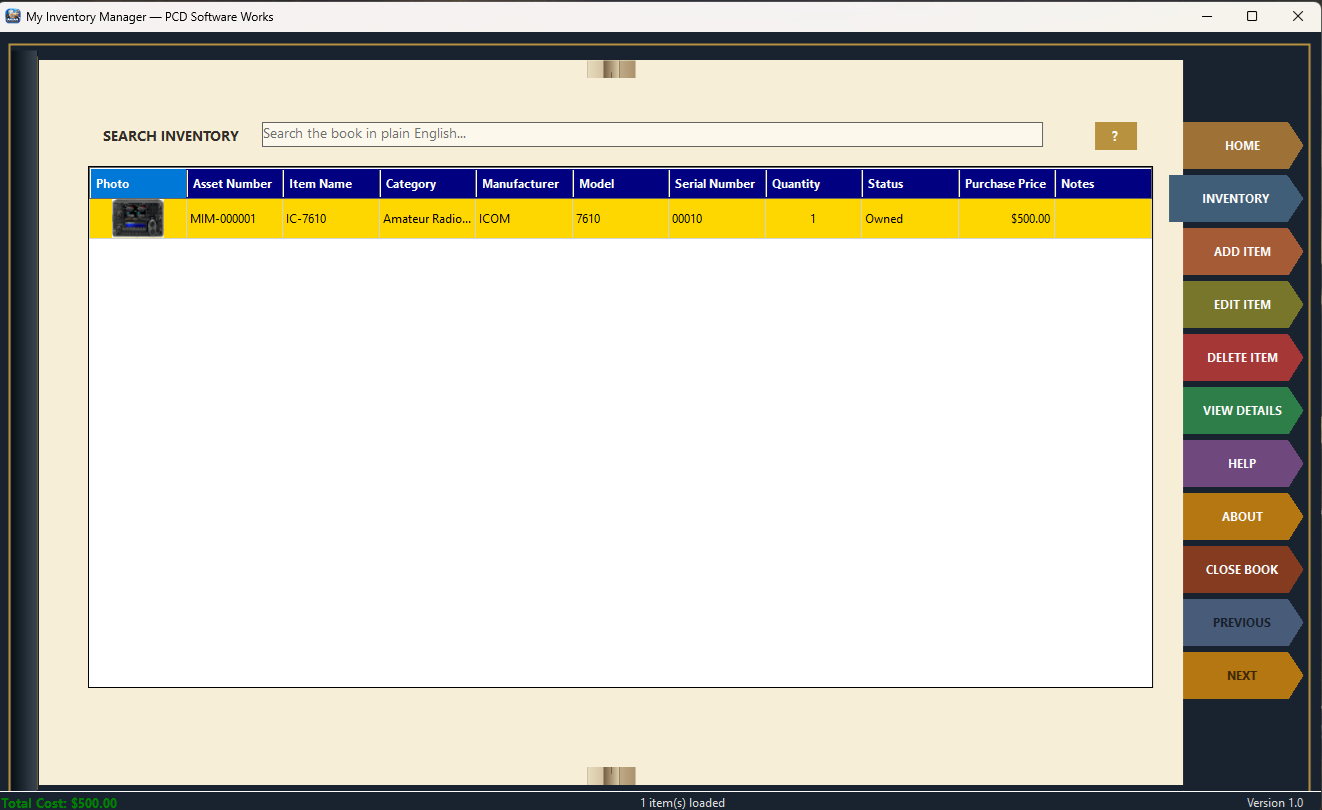Image resolution: width=1322 pixels, height=810 pixels.
Task: Sort by the Category column header
Action: (428, 184)
